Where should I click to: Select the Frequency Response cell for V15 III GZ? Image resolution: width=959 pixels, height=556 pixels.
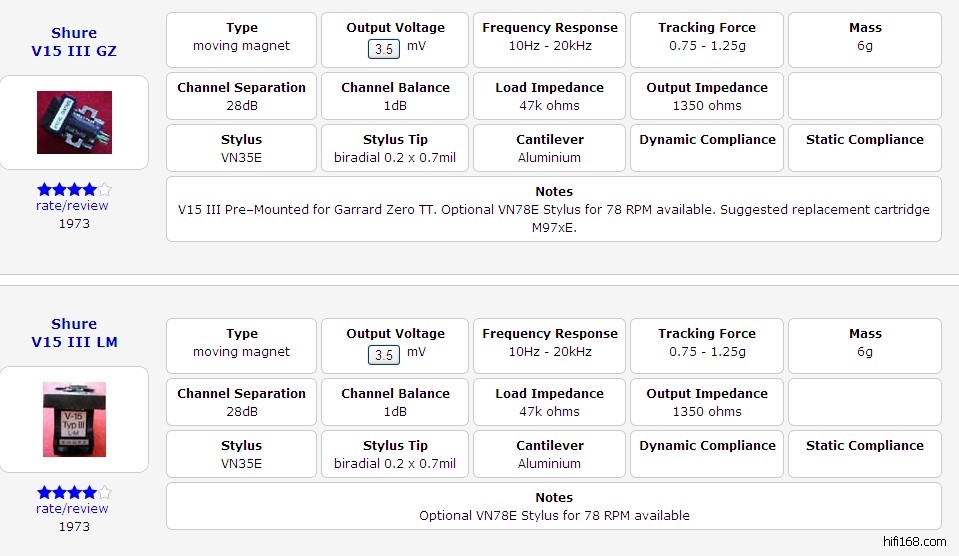[550, 37]
